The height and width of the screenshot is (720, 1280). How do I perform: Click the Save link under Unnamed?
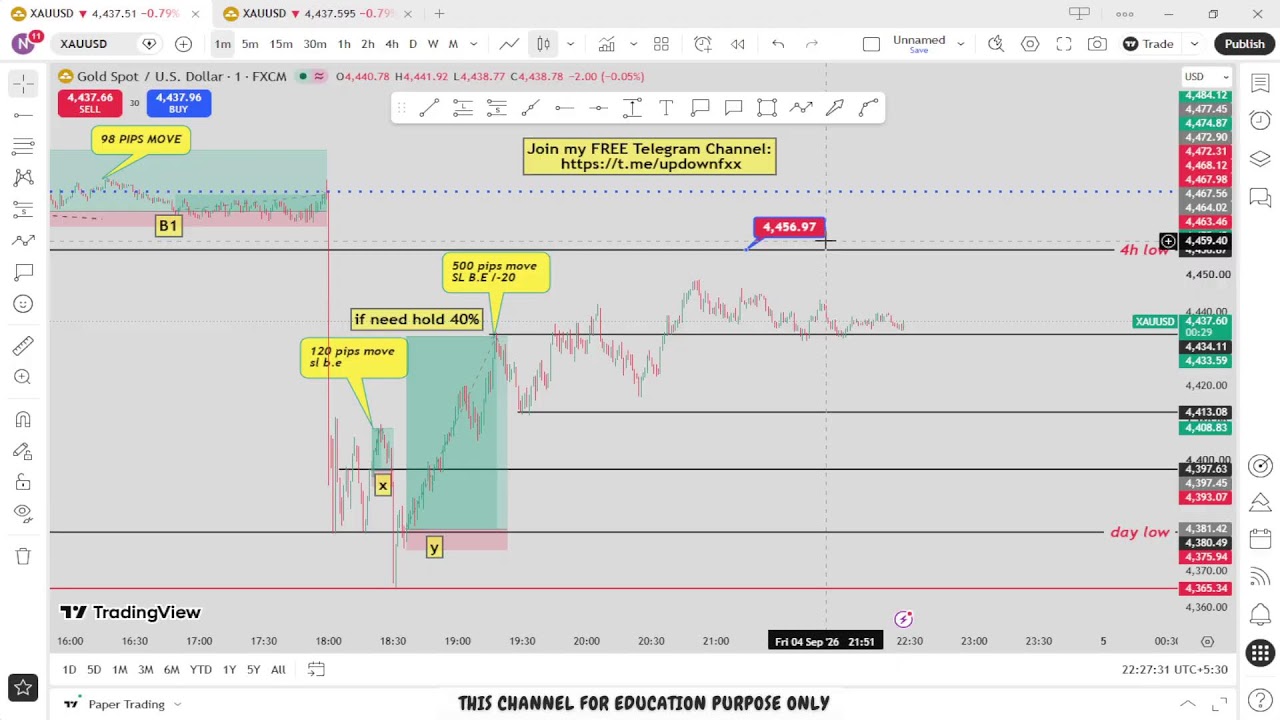click(x=918, y=50)
